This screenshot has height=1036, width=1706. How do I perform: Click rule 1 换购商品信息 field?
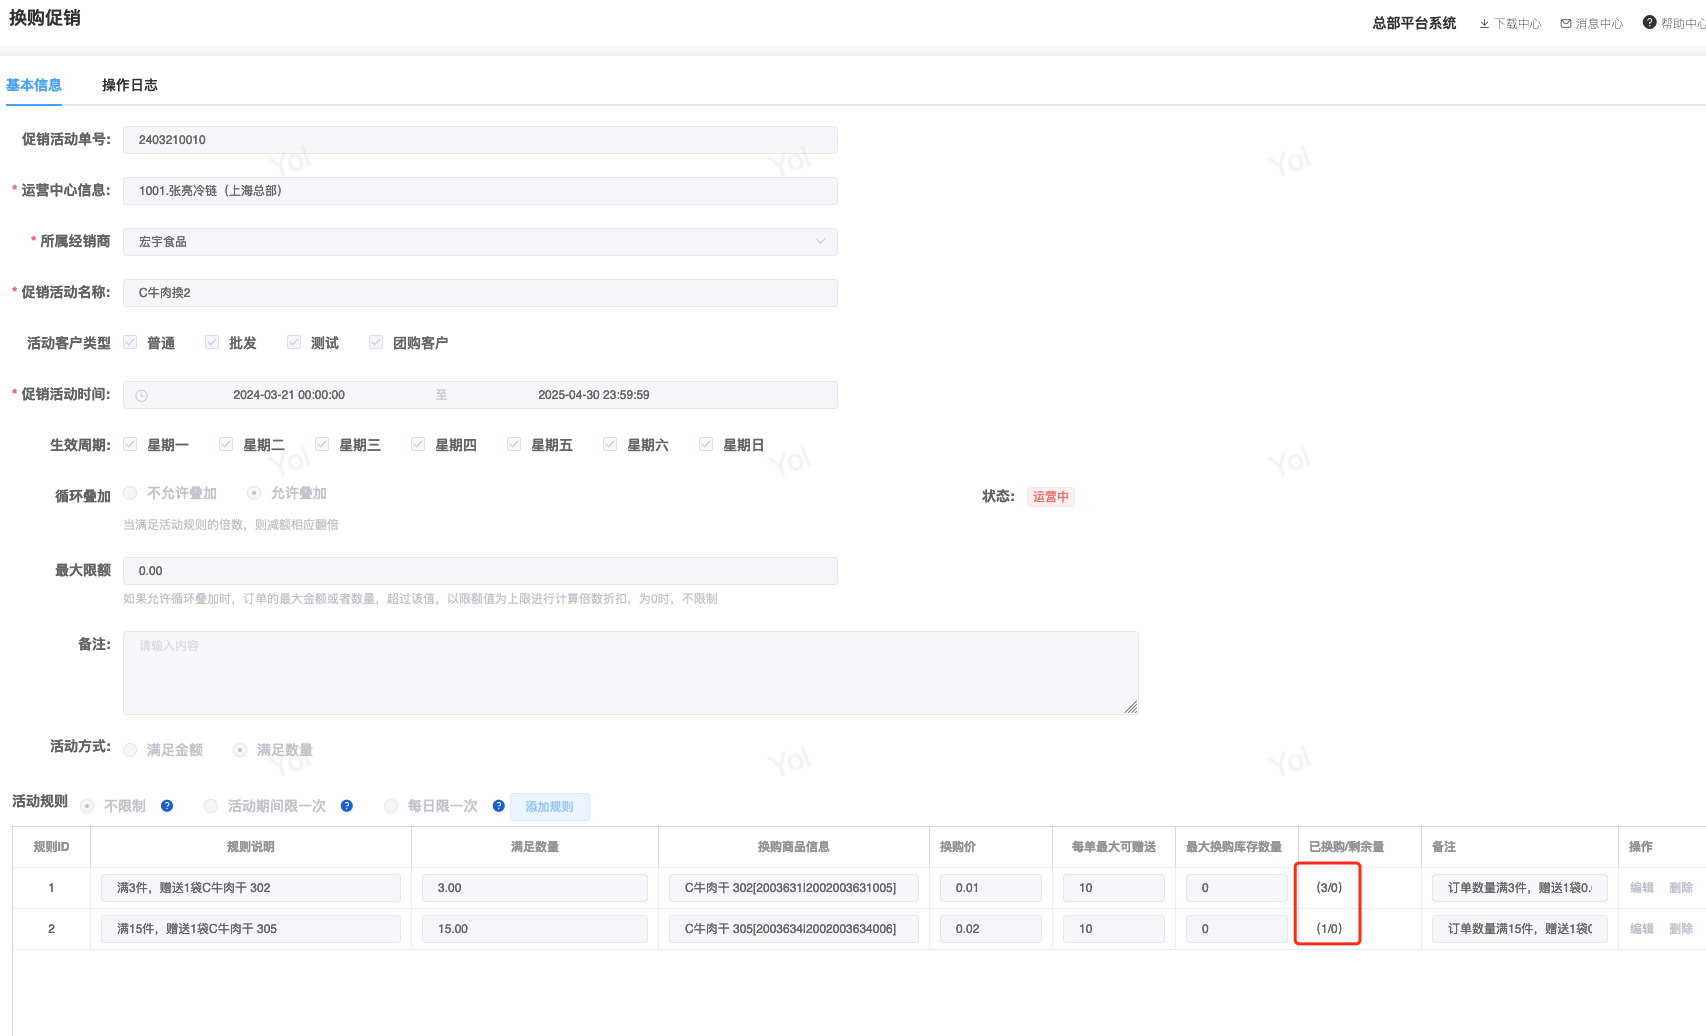(794, 888)
